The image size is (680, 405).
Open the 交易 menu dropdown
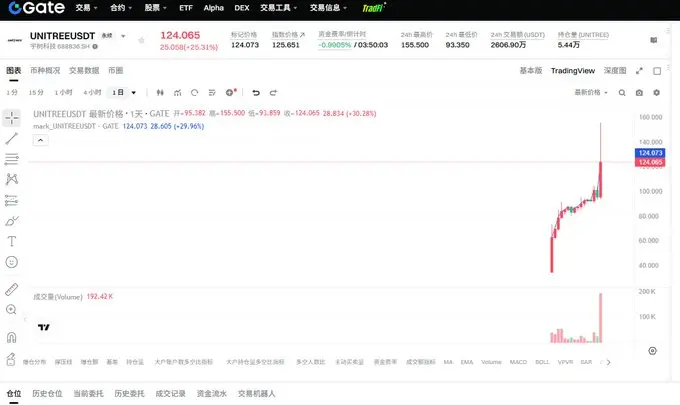(86, 7)
